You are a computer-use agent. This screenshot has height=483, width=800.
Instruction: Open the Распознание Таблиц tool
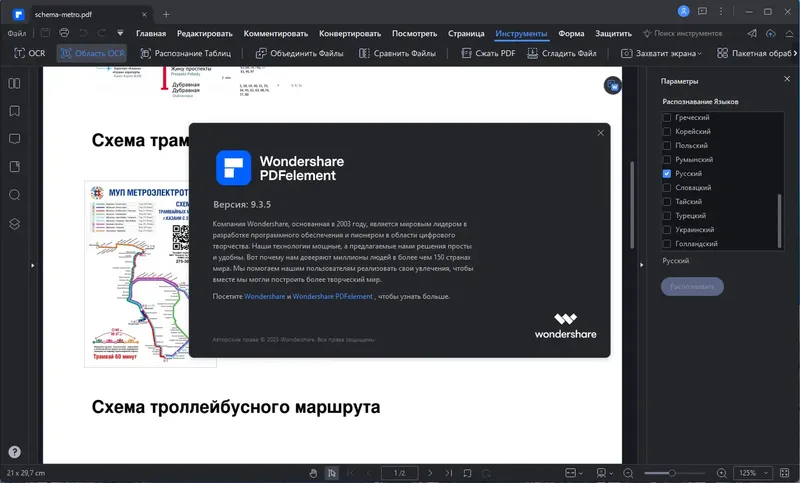tap(186, 53)
